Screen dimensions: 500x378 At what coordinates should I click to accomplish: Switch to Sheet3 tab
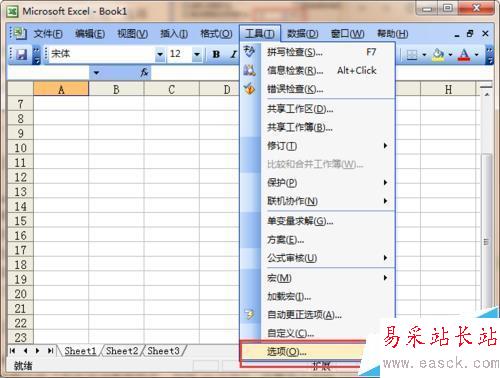(x=163, y=351)
